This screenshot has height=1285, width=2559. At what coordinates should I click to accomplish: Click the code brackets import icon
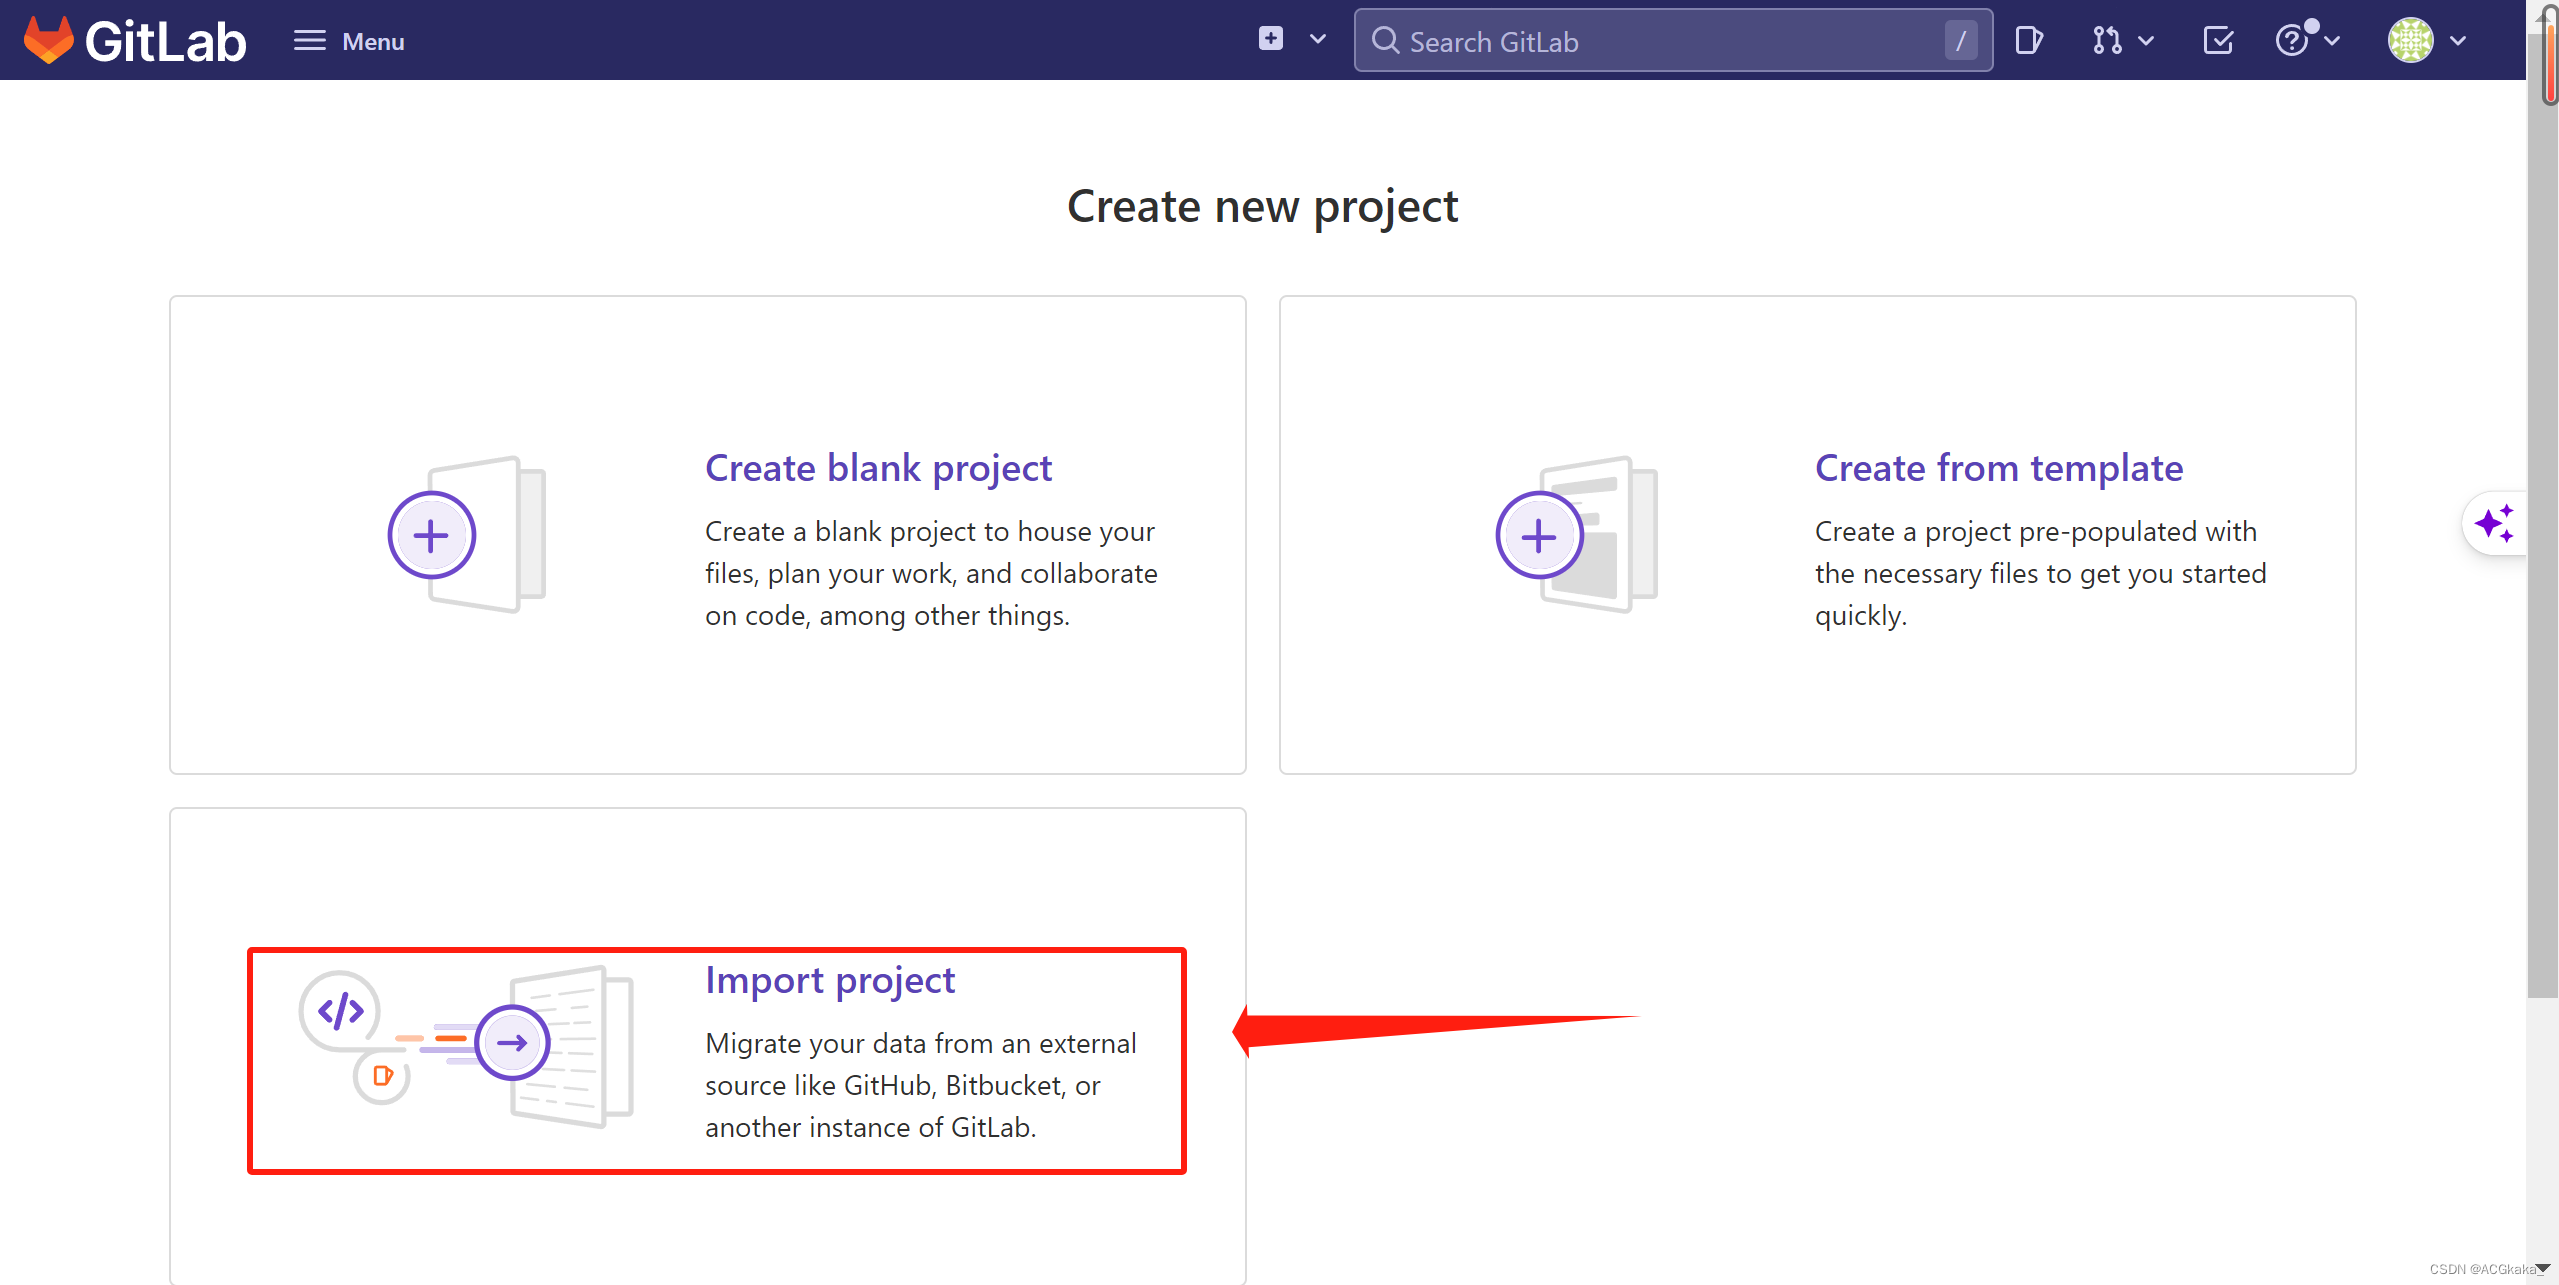(340, 1011)
